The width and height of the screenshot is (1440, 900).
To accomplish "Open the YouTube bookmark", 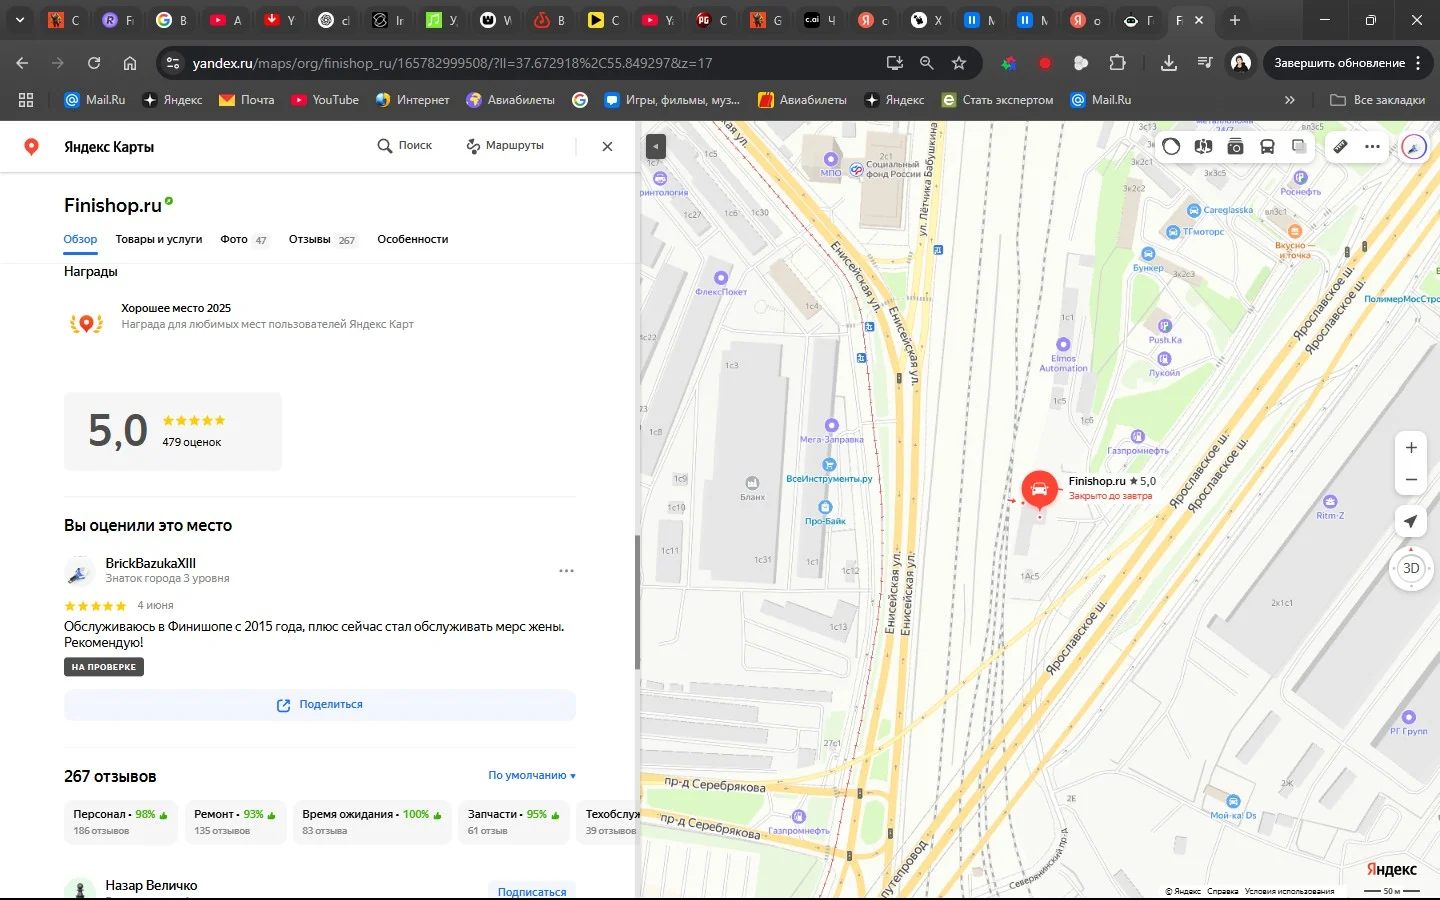I will coord(325,100).
